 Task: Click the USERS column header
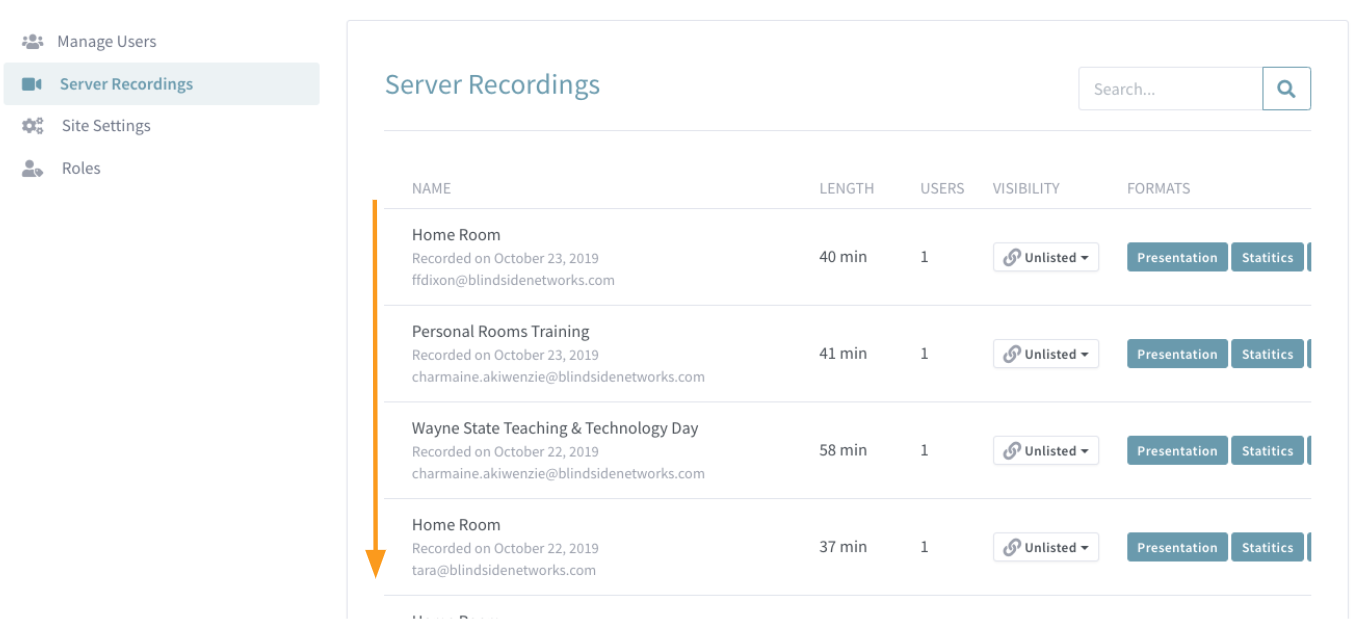[x=942, y=188]
